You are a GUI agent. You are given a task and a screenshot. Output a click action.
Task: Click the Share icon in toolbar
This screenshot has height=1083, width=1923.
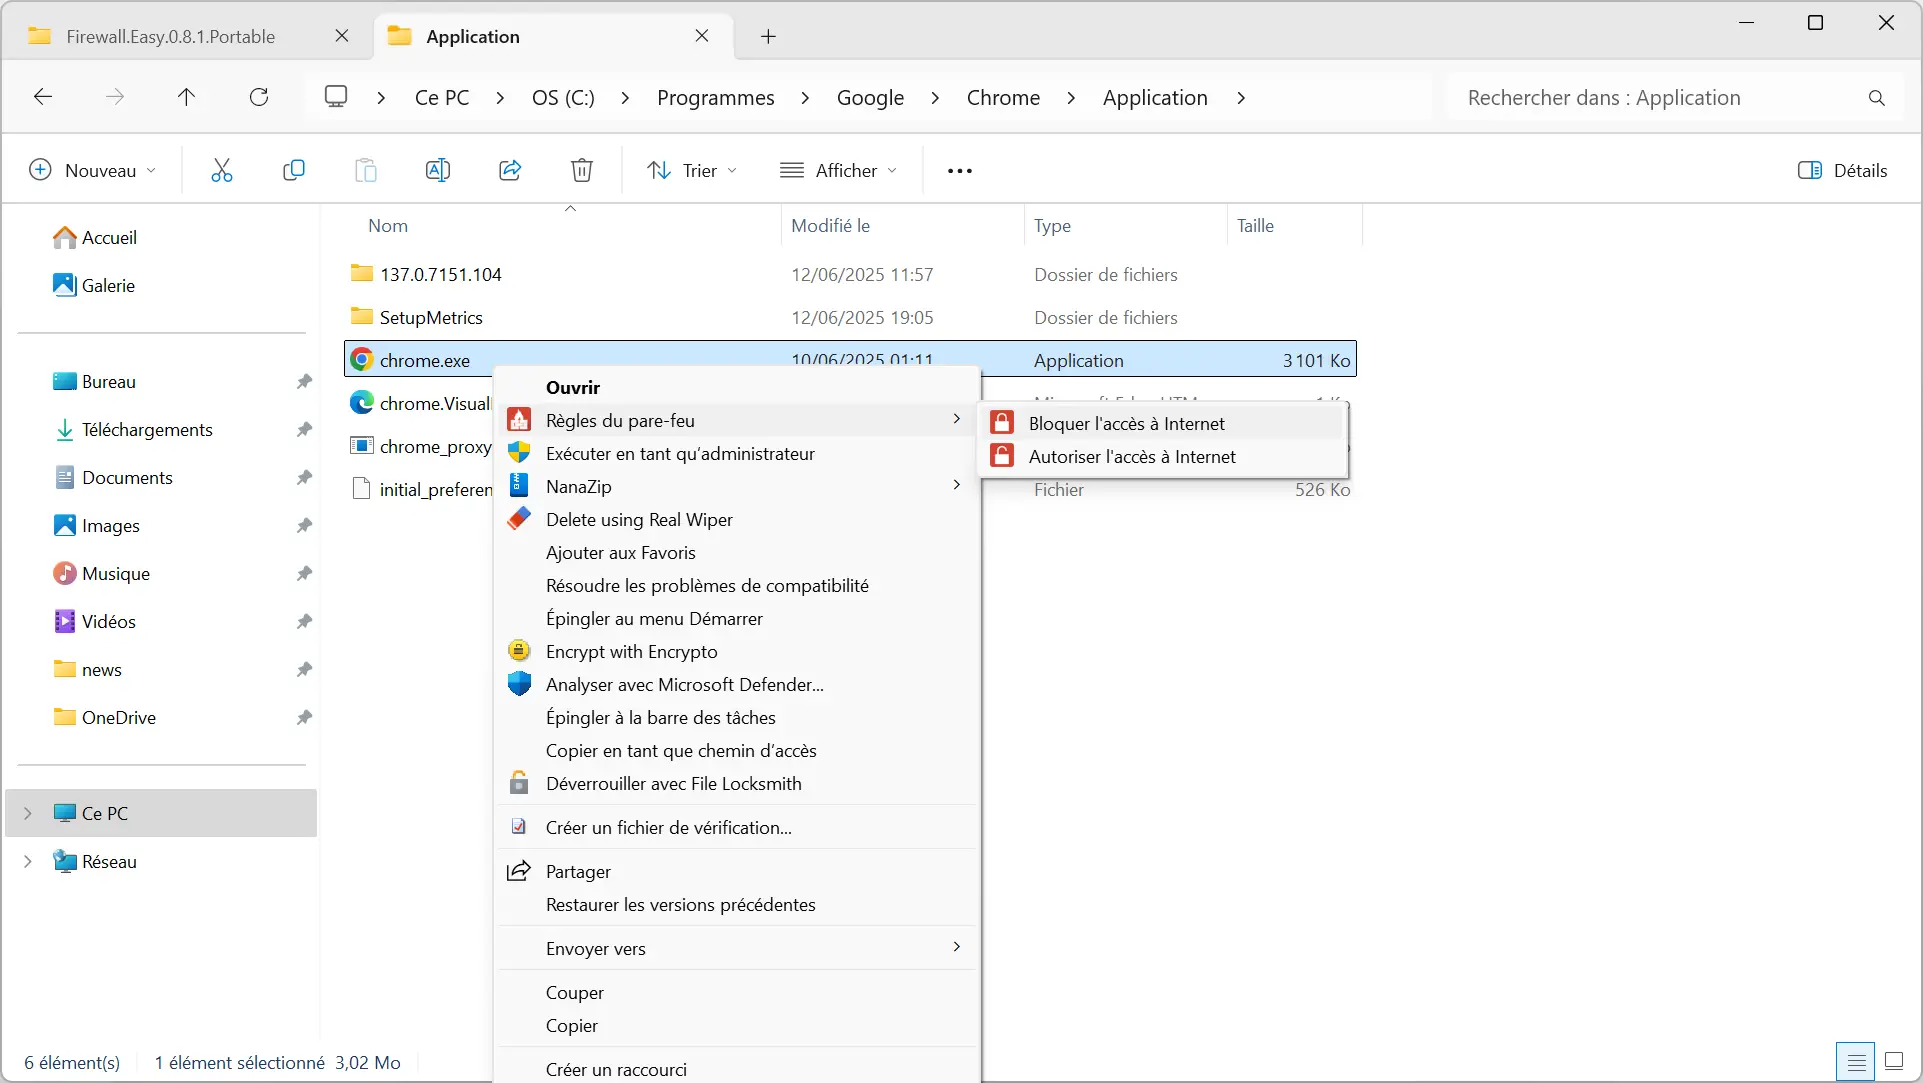click(x=510, y=170)
